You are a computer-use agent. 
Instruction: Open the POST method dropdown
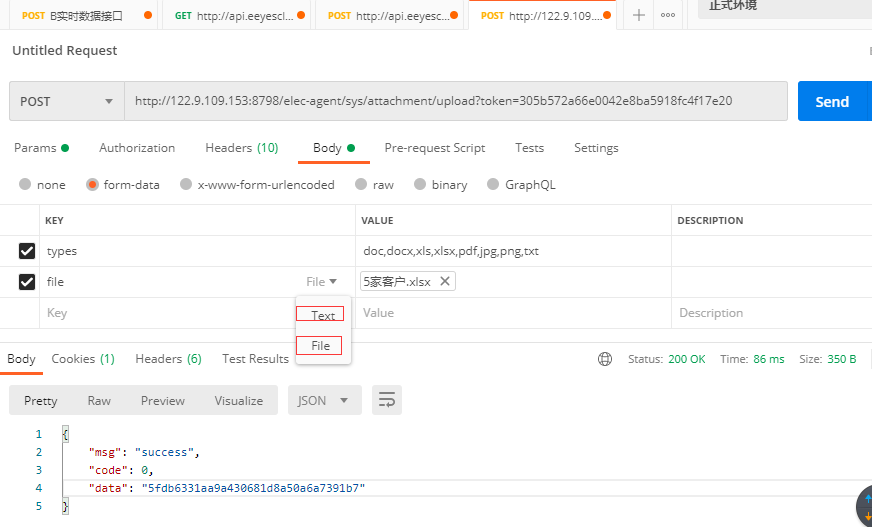(67, 101)
